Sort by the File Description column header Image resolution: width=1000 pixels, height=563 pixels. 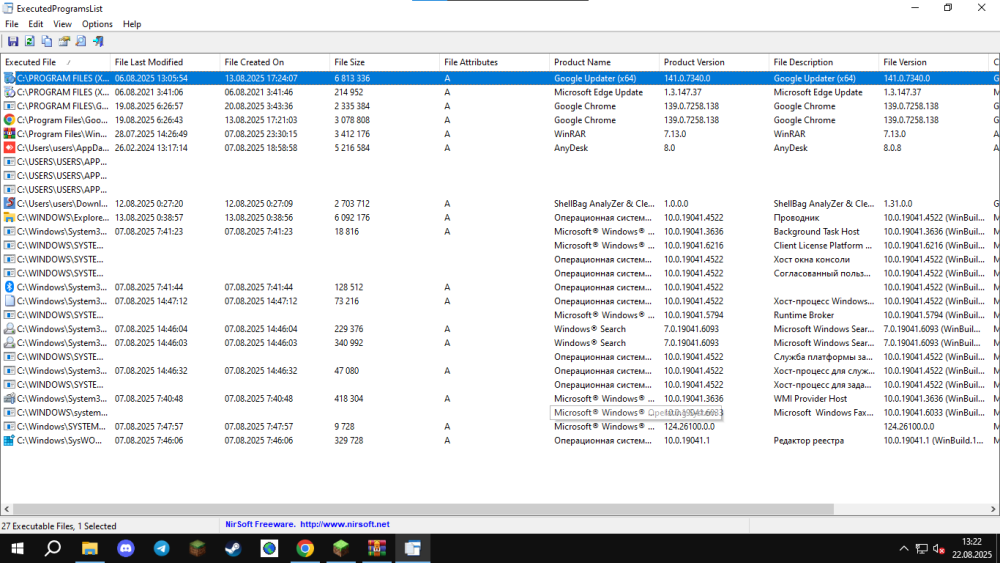point(823,62)
